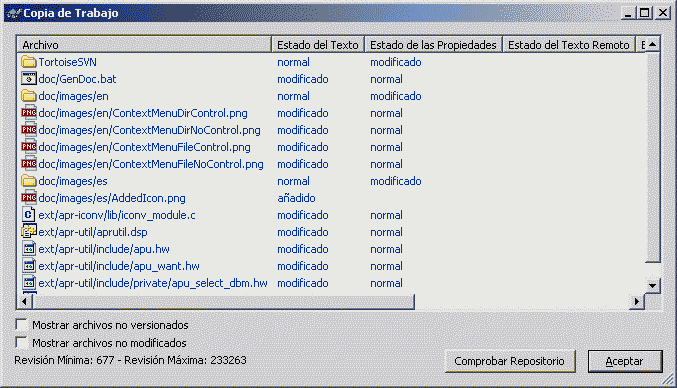This screenshot has width=677, height=388.
Task: Click the AddedIcon.png file icon
Action: coord(28,198)
